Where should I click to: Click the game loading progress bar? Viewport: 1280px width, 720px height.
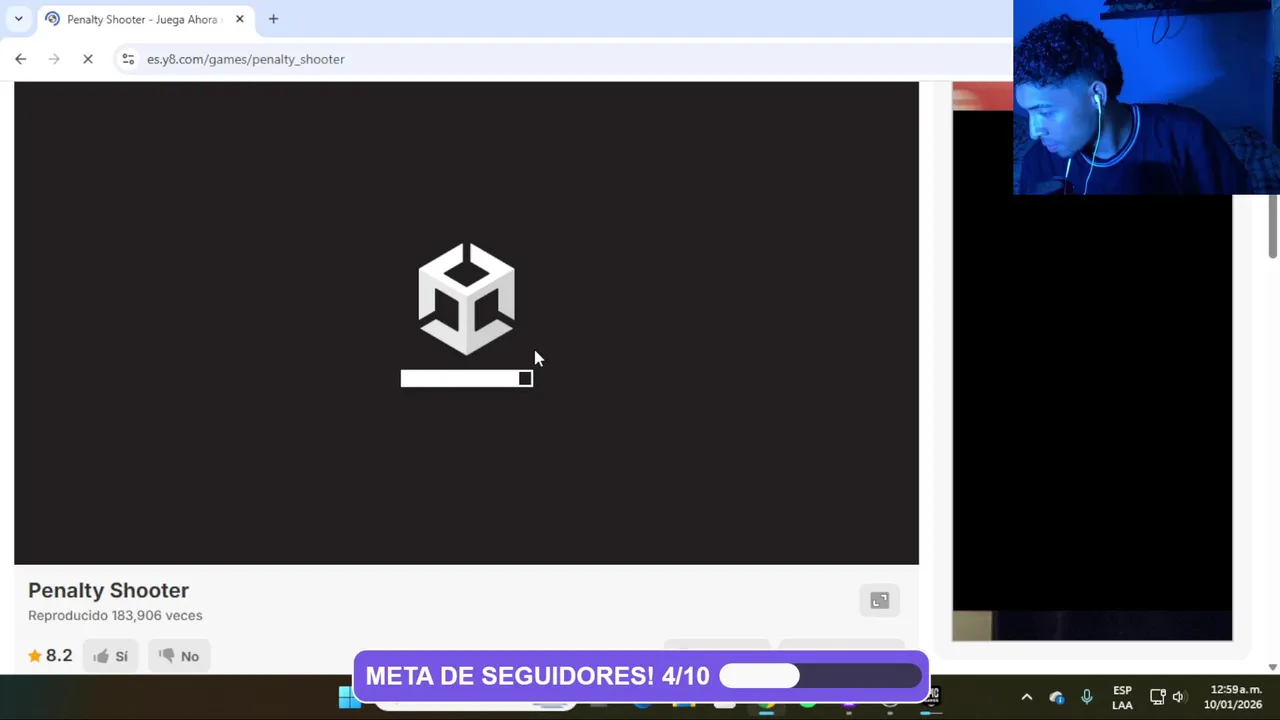coord(467,378)
